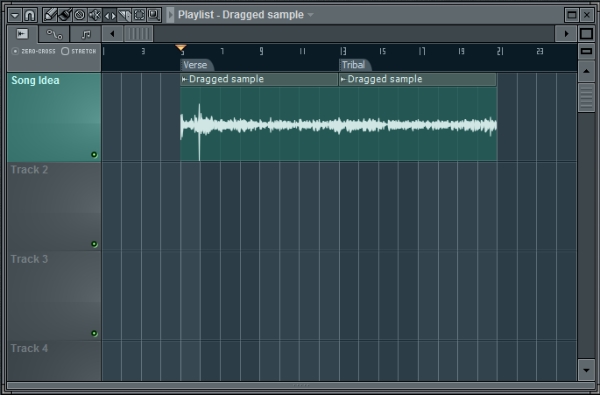Click the audio waveform in Song Idea track
This screenshot has height=395, width=600.
[x=339, y=125]
